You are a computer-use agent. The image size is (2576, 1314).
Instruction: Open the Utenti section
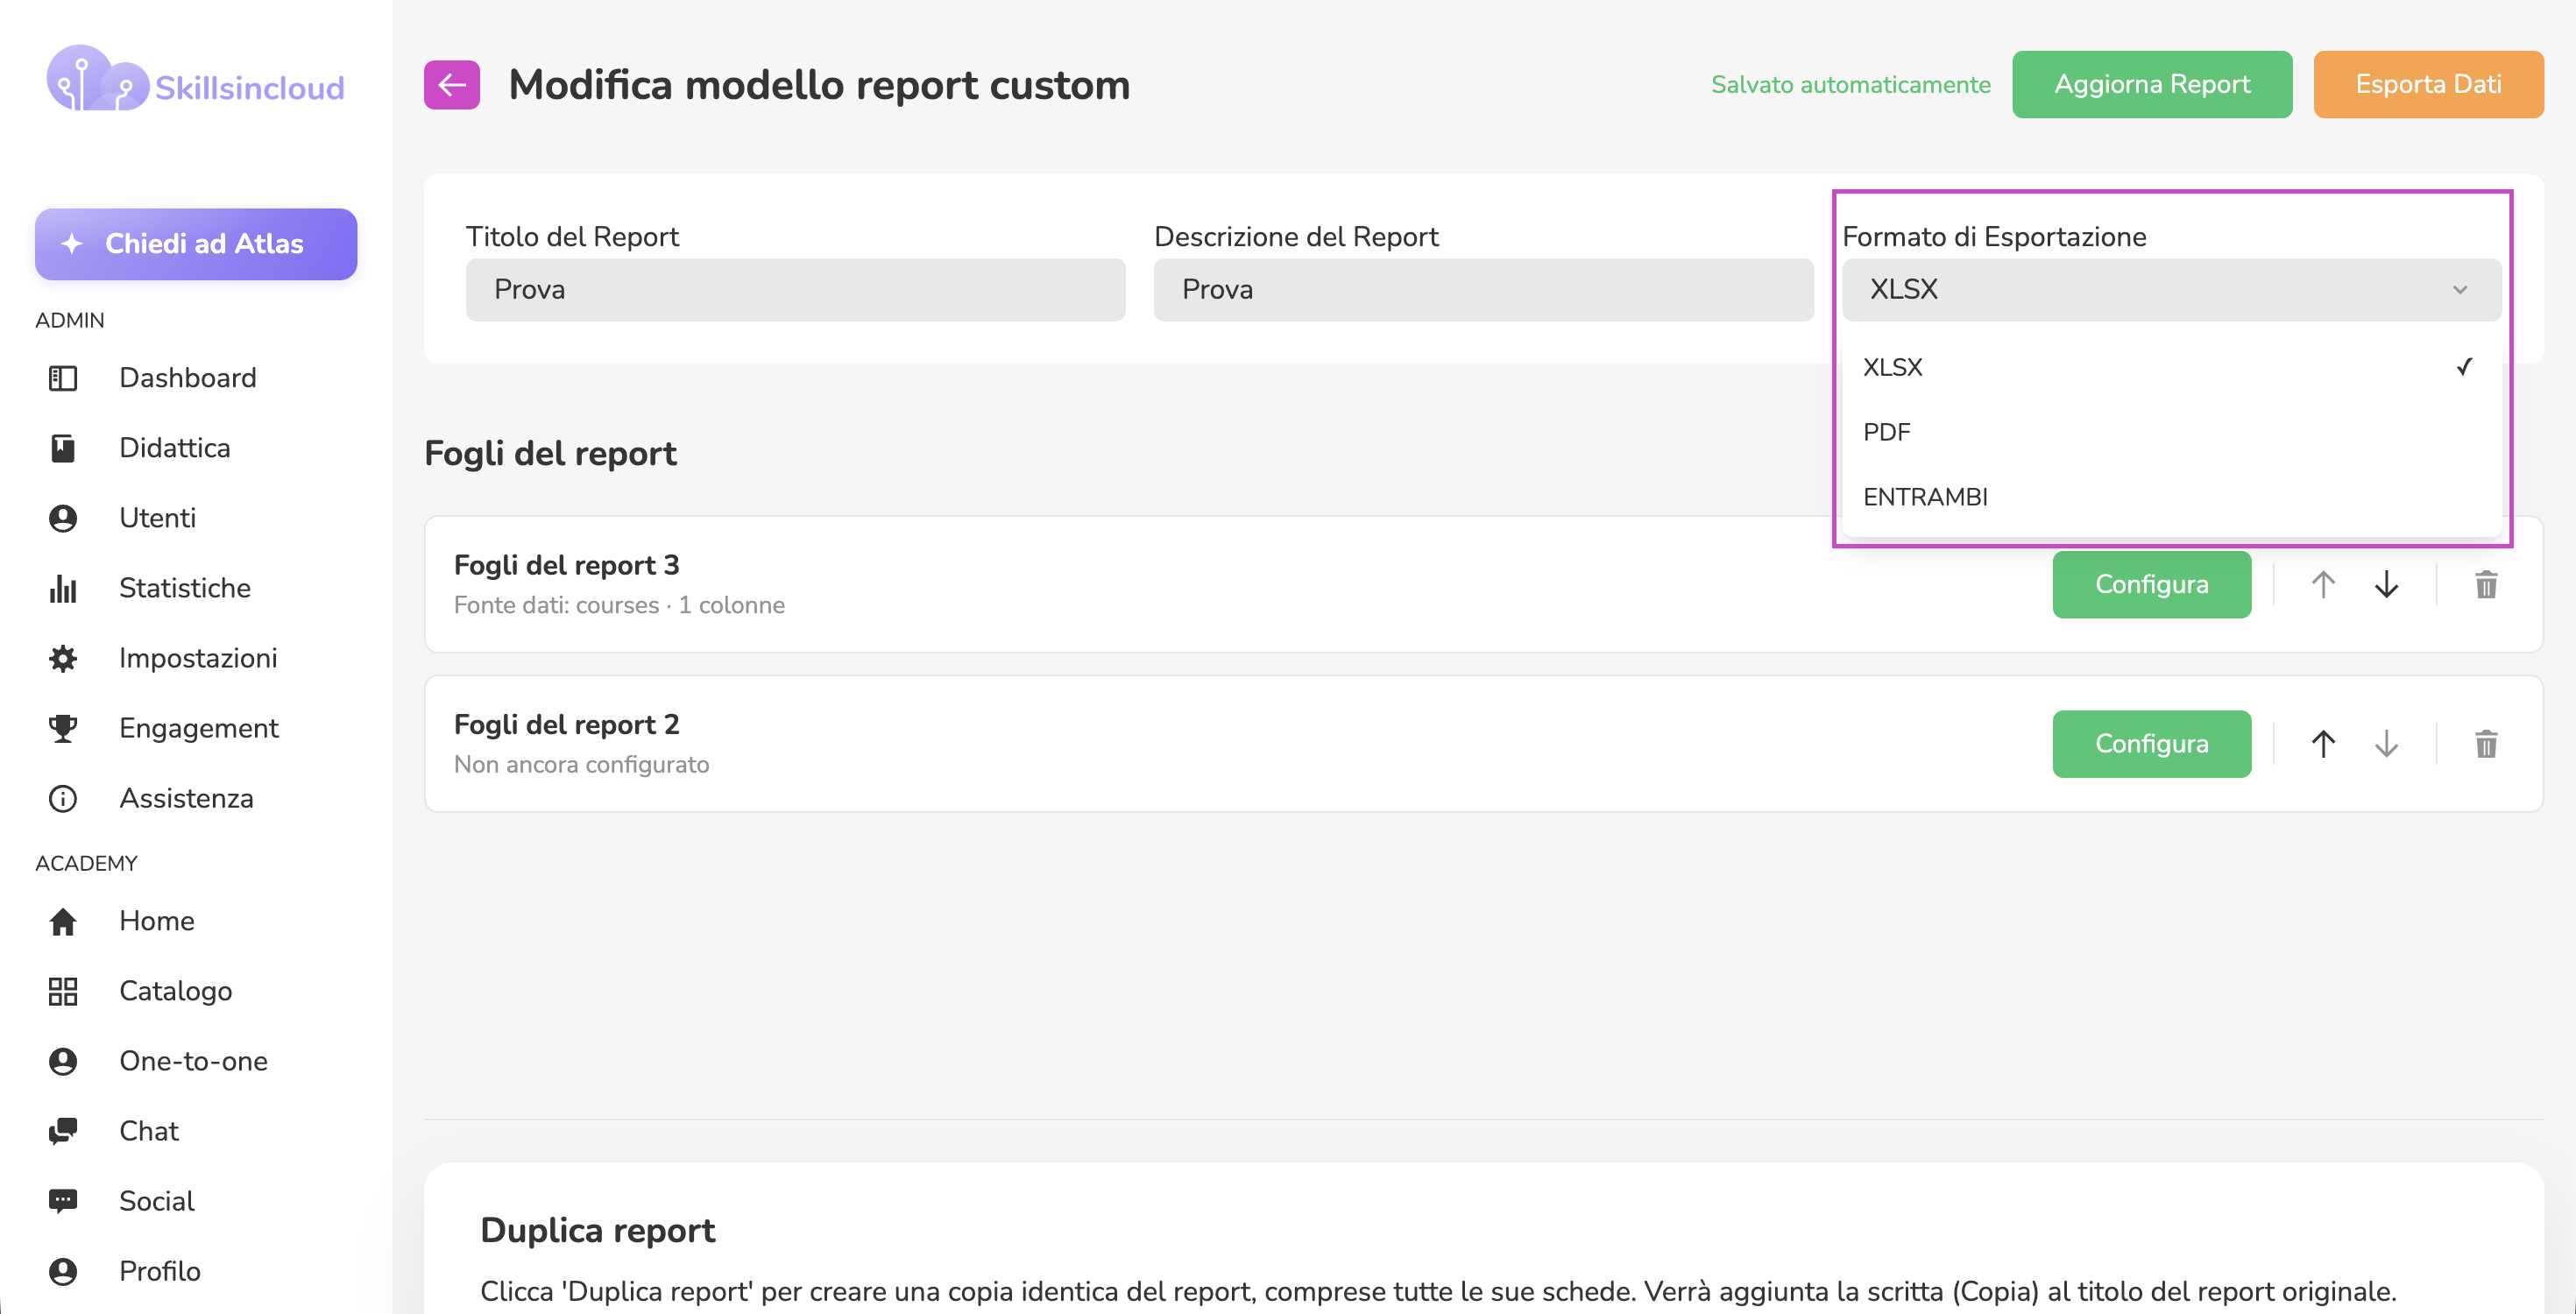click(x=157, y=518)
